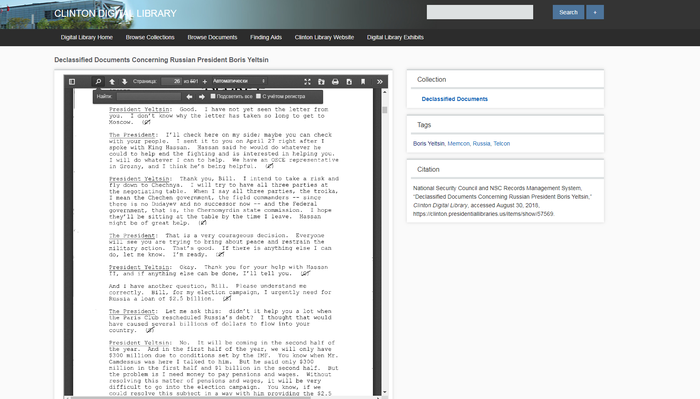Download the PDF document
This screenshot has width=700, height=399.
tap(349, 81)
